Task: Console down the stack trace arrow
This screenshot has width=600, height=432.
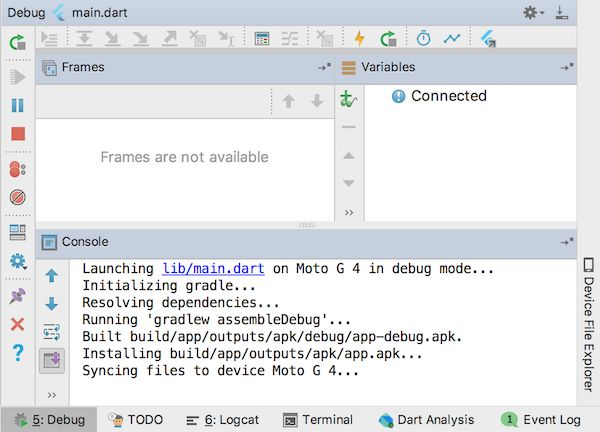Action: coord(52,304)
